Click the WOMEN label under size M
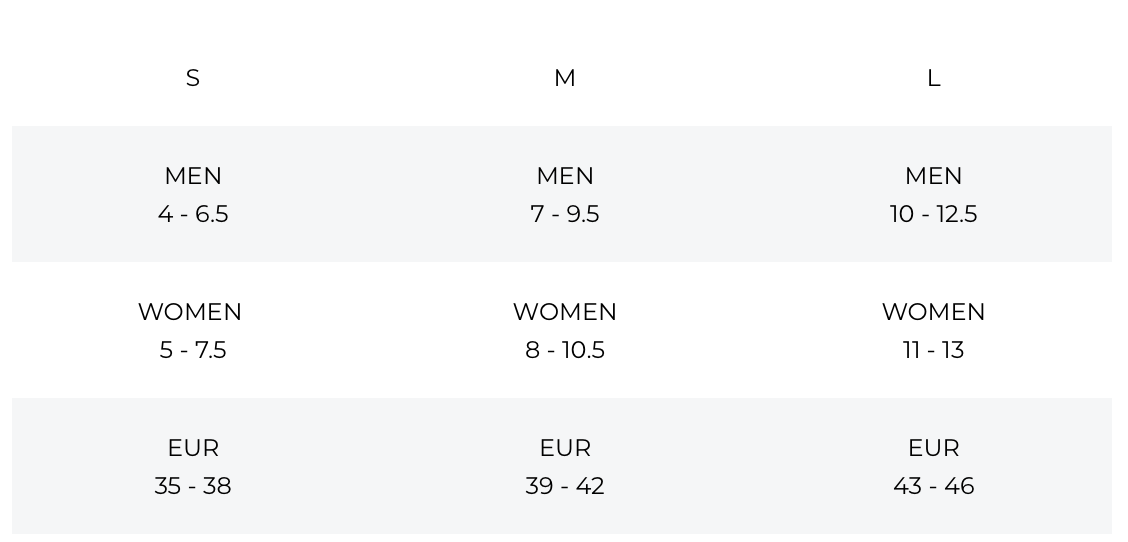This screenshot has width=1128, height=542. pyautogui.click(x=565, y=312)
